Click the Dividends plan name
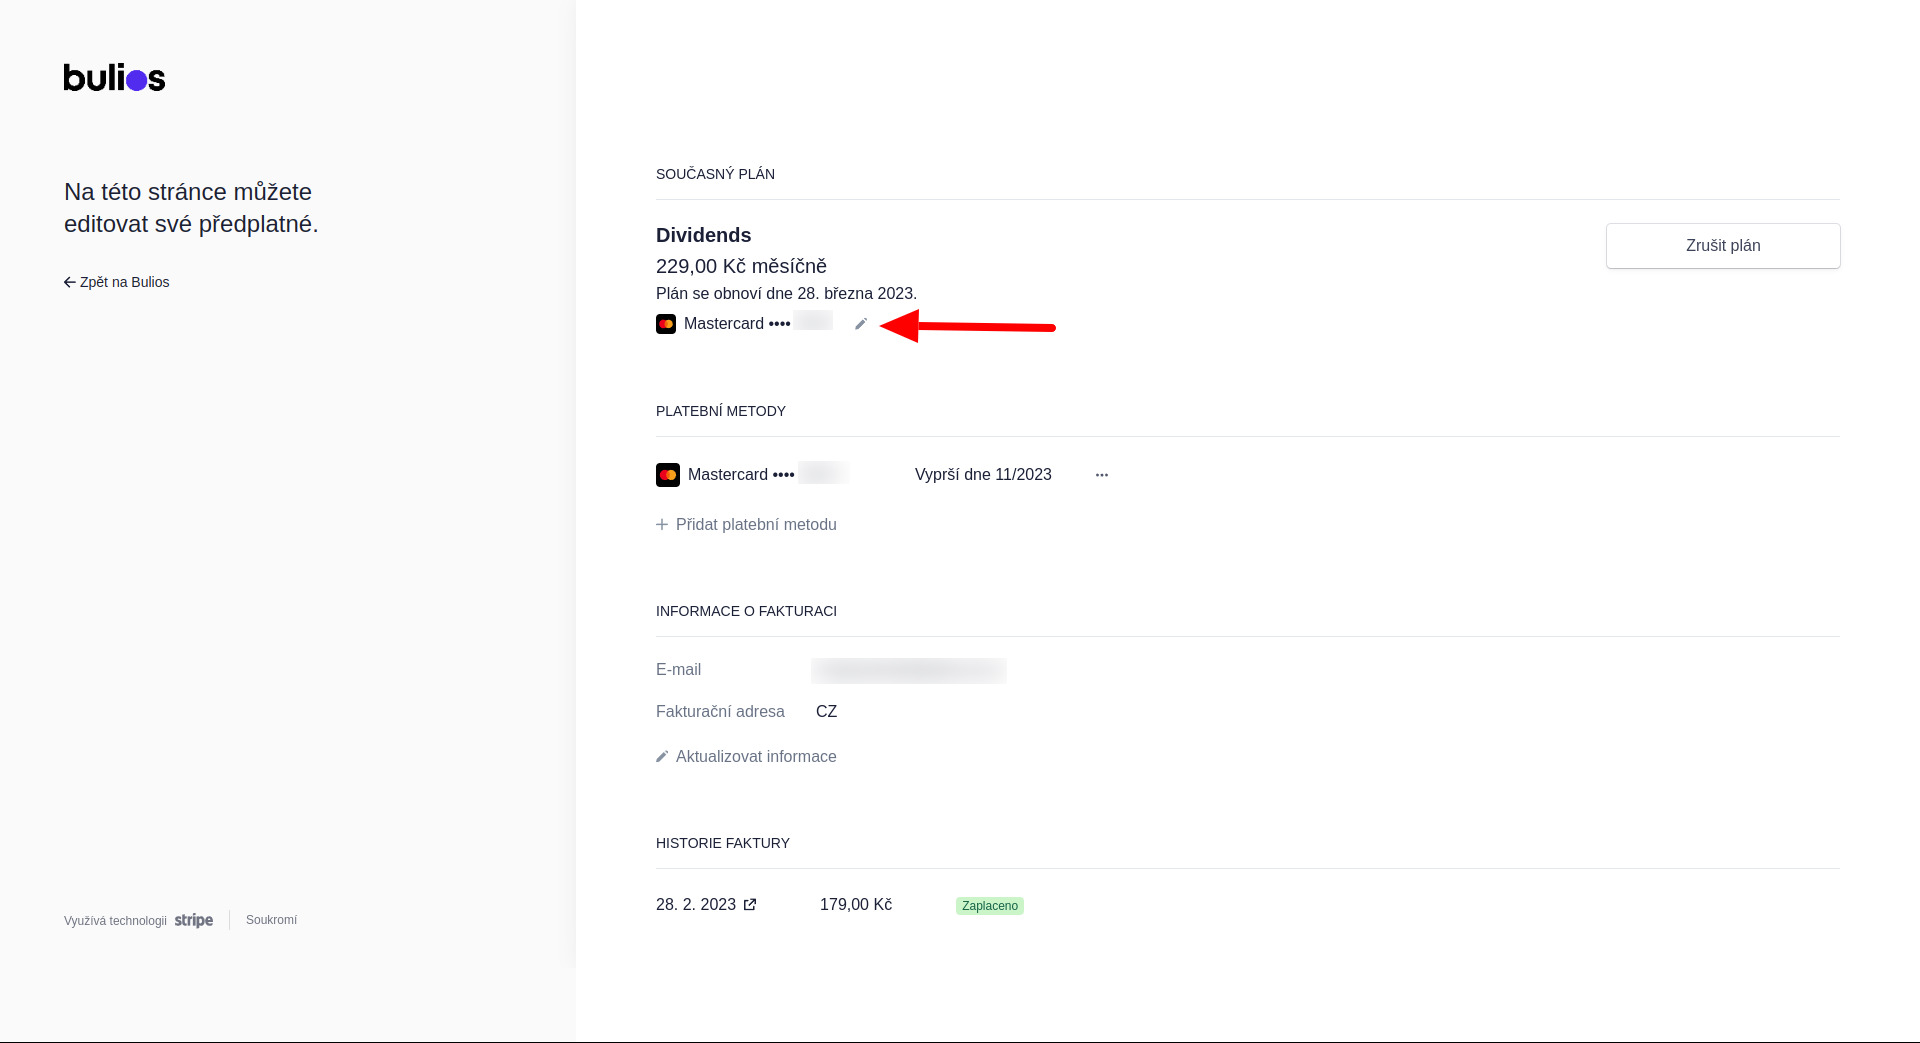 click(x=703, y=235)
